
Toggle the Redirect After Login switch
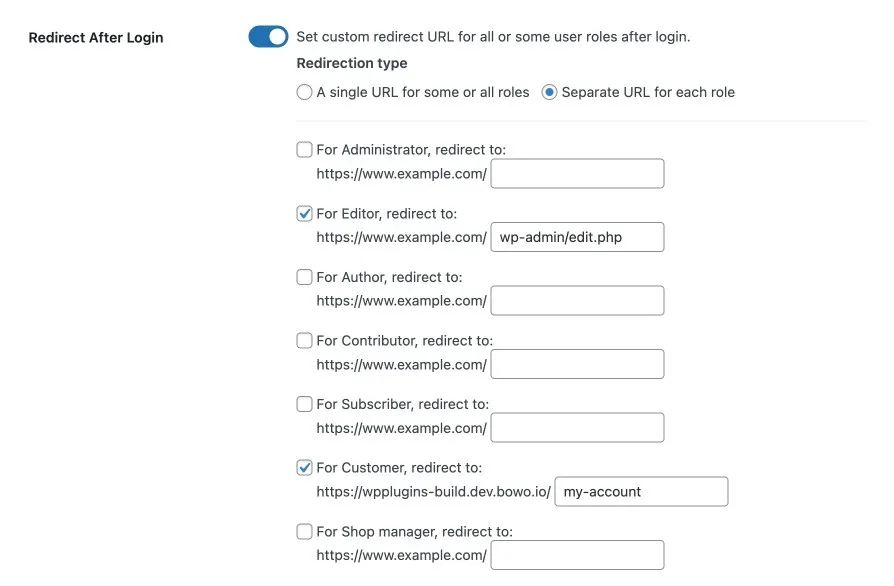click(268, 36)
